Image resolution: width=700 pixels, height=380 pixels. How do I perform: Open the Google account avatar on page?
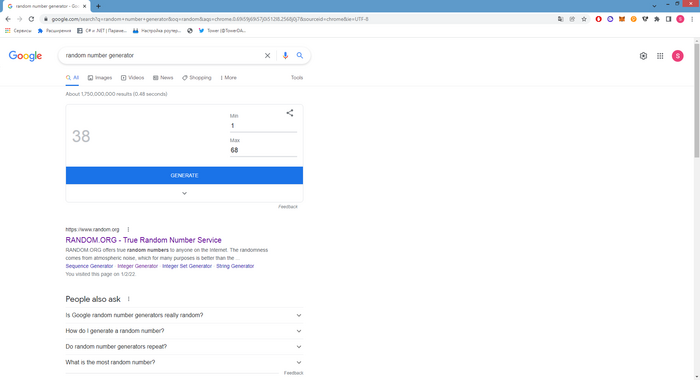678,56
